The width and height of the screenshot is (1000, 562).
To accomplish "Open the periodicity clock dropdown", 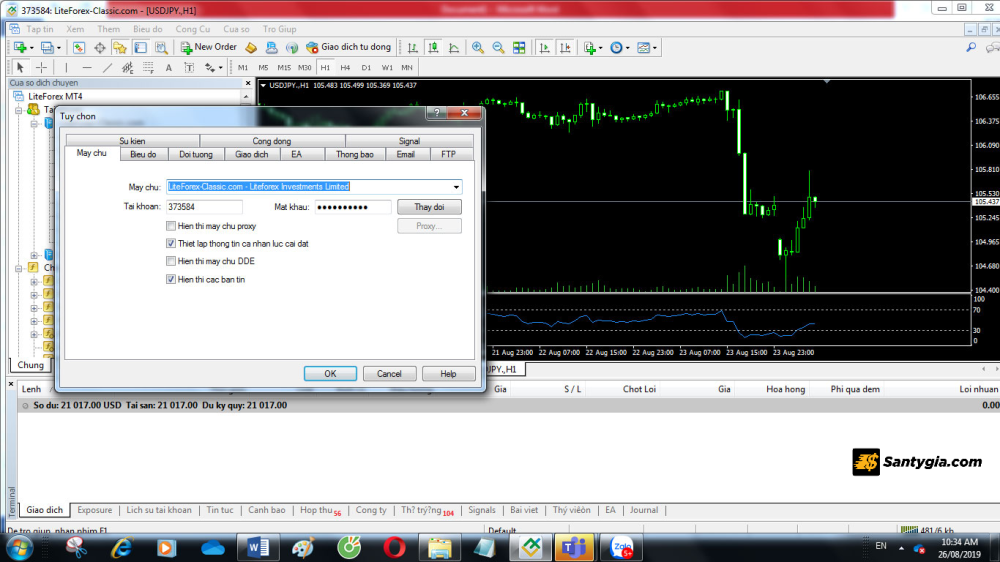I will 619,47.
